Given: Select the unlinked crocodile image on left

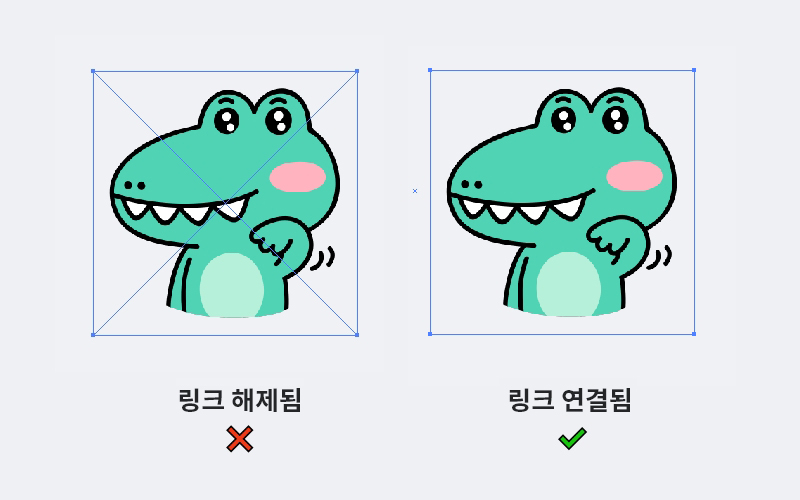Looking at the screenshot, I should point(225,203).
